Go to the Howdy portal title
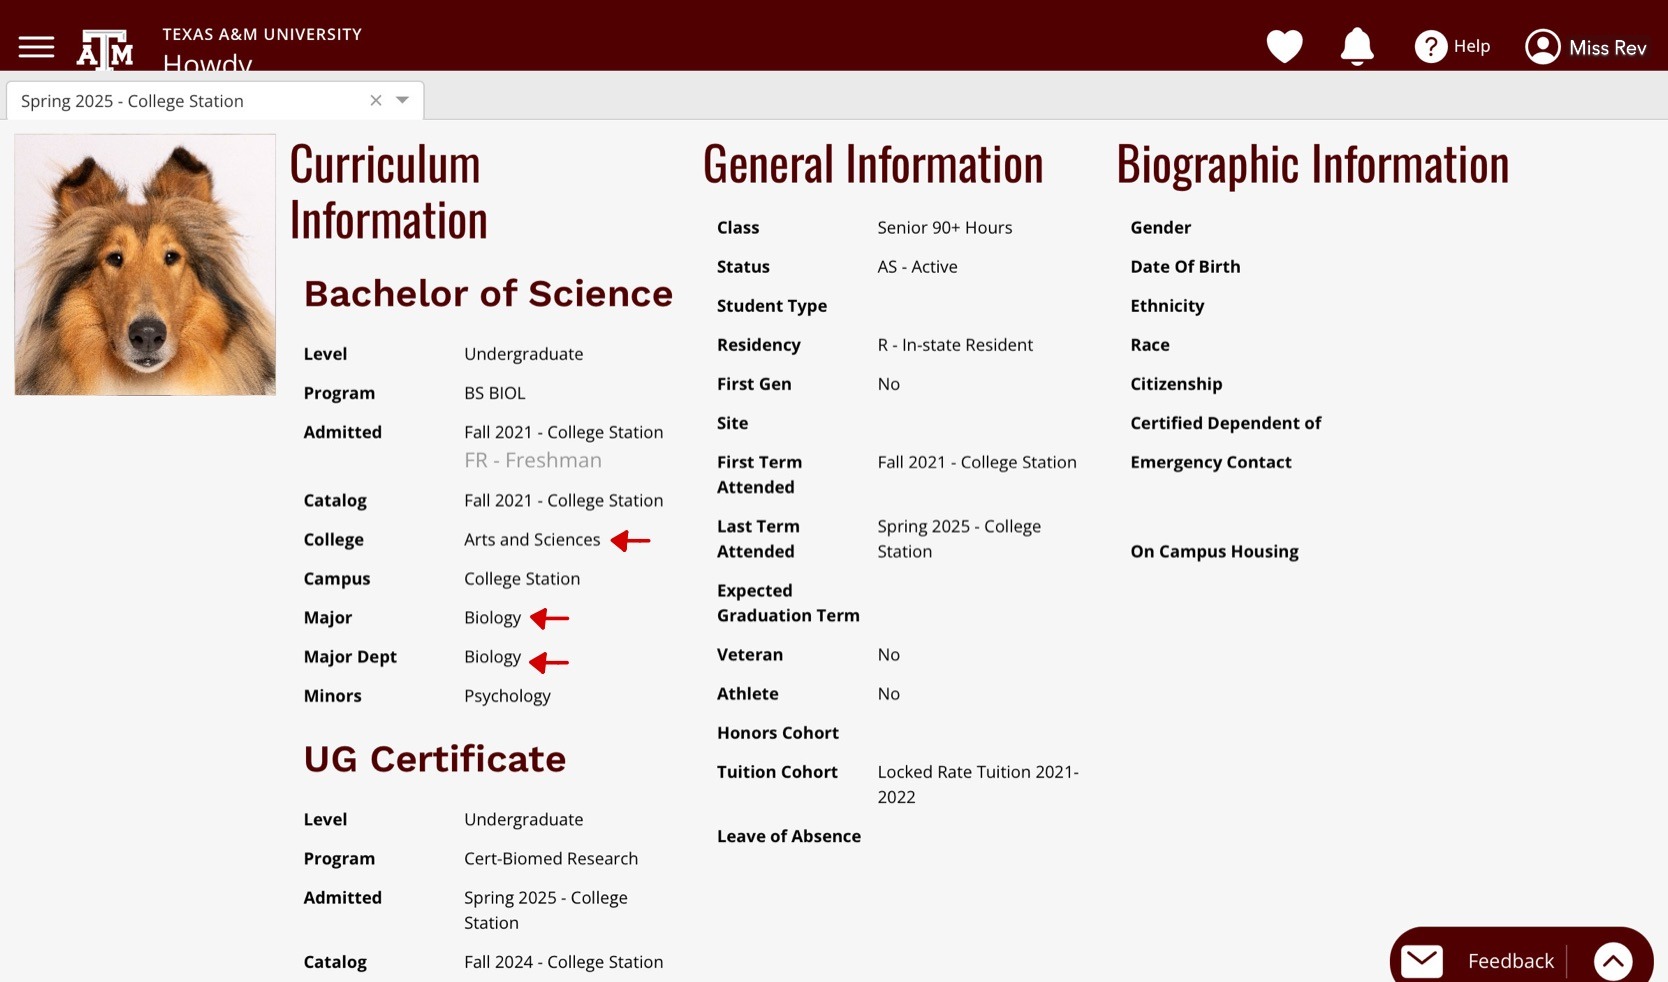Image resolution: width=1668 pixels, height=982 pixels. pos(207,63)
